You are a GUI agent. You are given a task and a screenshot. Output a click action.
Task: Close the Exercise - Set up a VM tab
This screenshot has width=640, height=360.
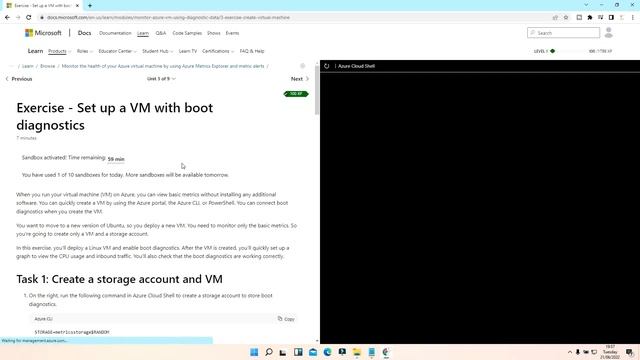[x=78, y=6]
